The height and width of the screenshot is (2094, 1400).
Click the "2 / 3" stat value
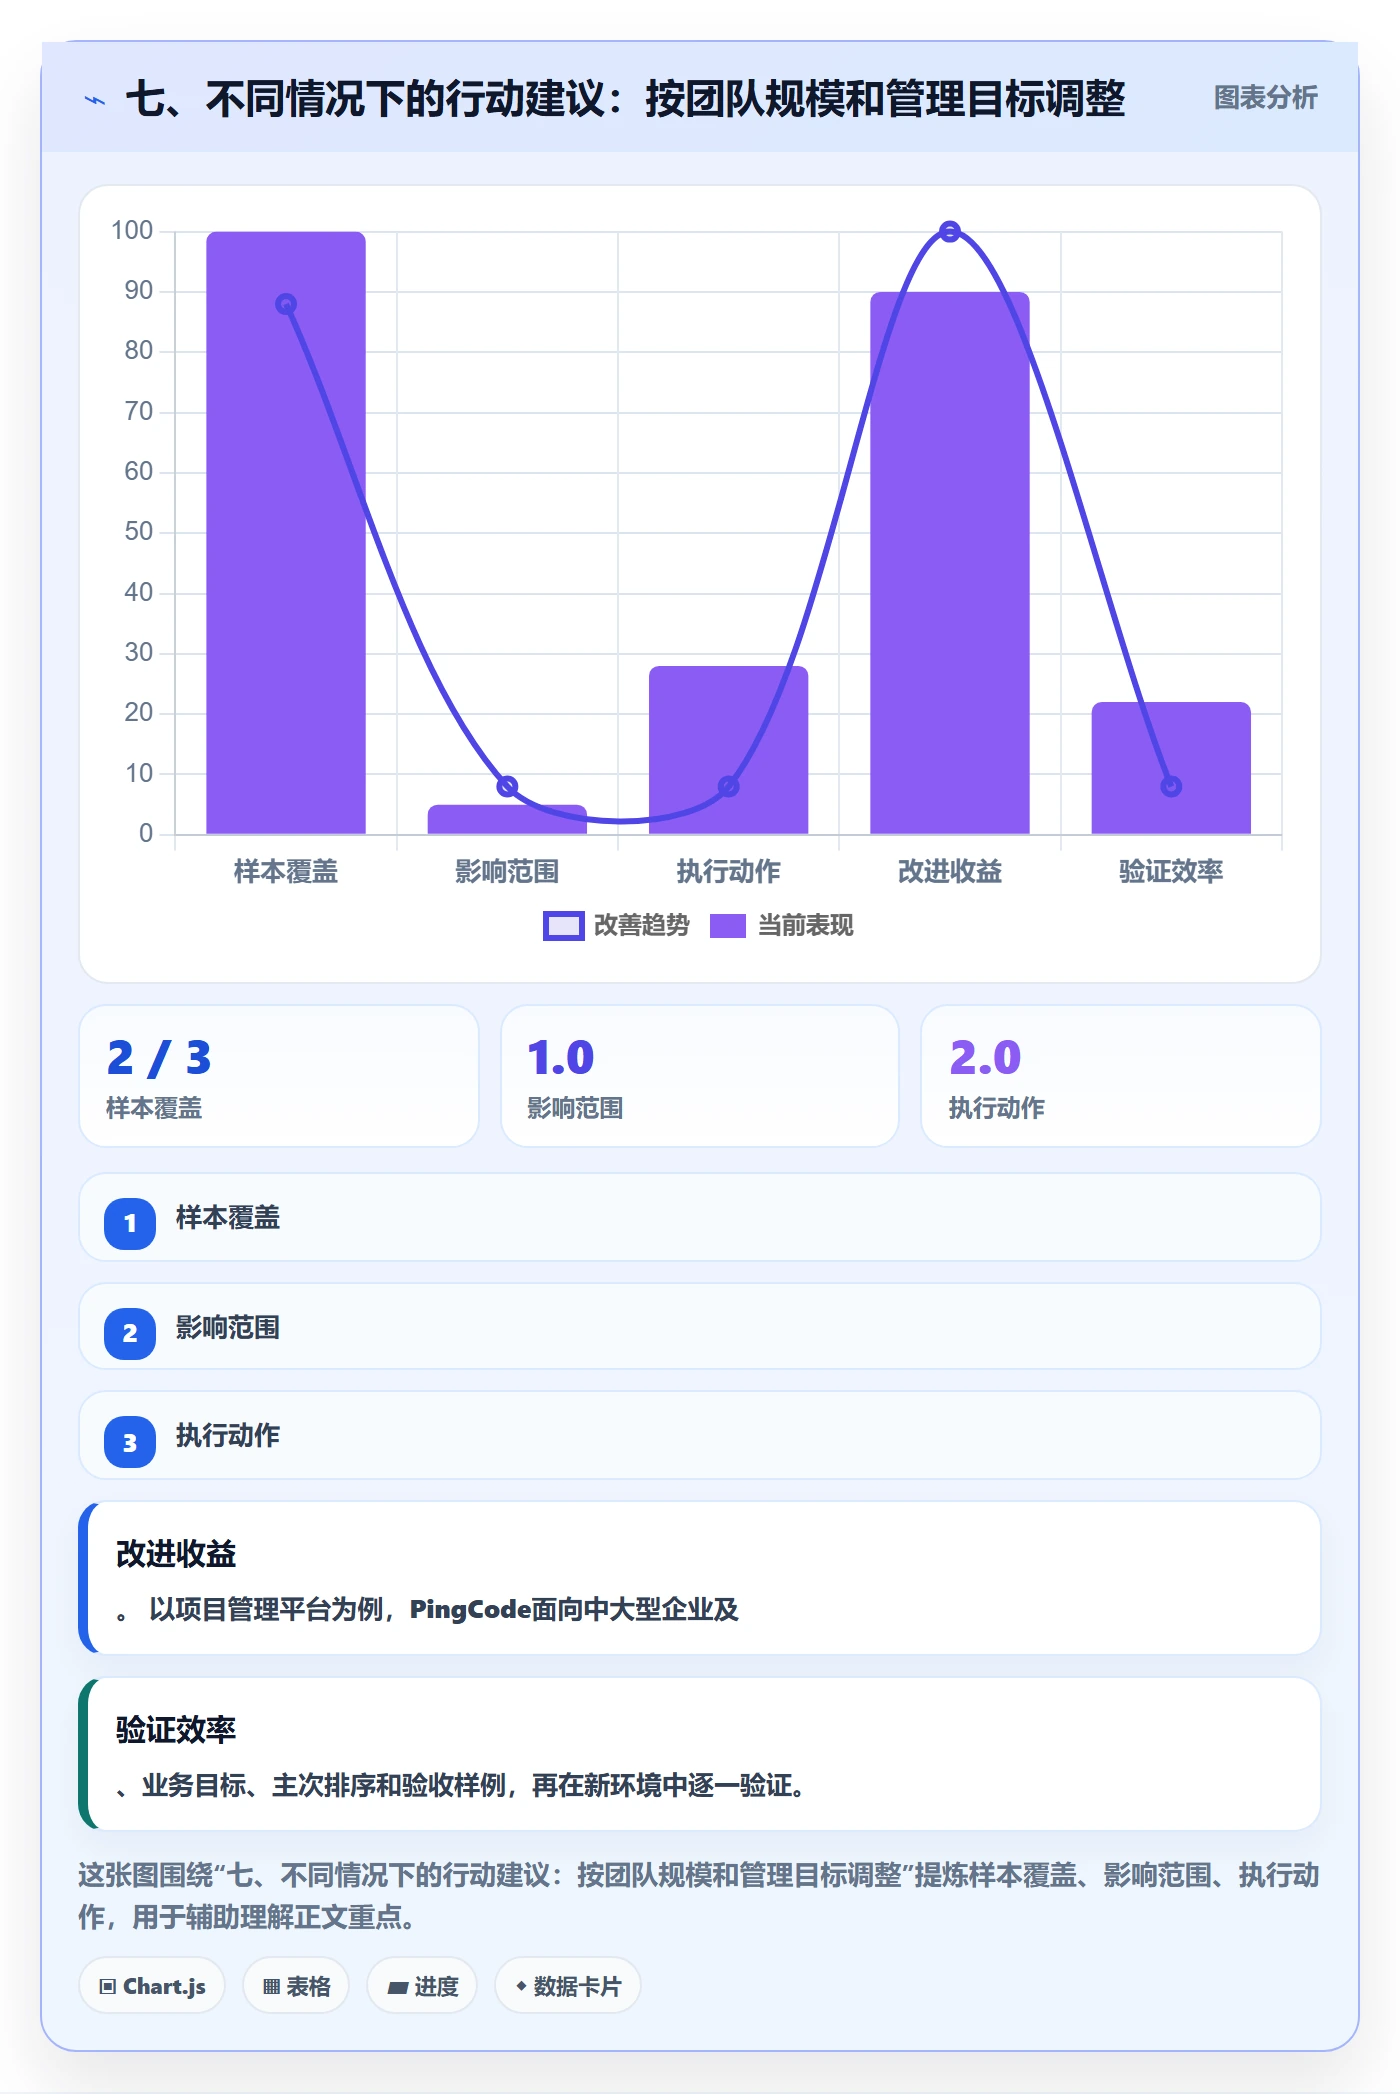coord(159,1058)
